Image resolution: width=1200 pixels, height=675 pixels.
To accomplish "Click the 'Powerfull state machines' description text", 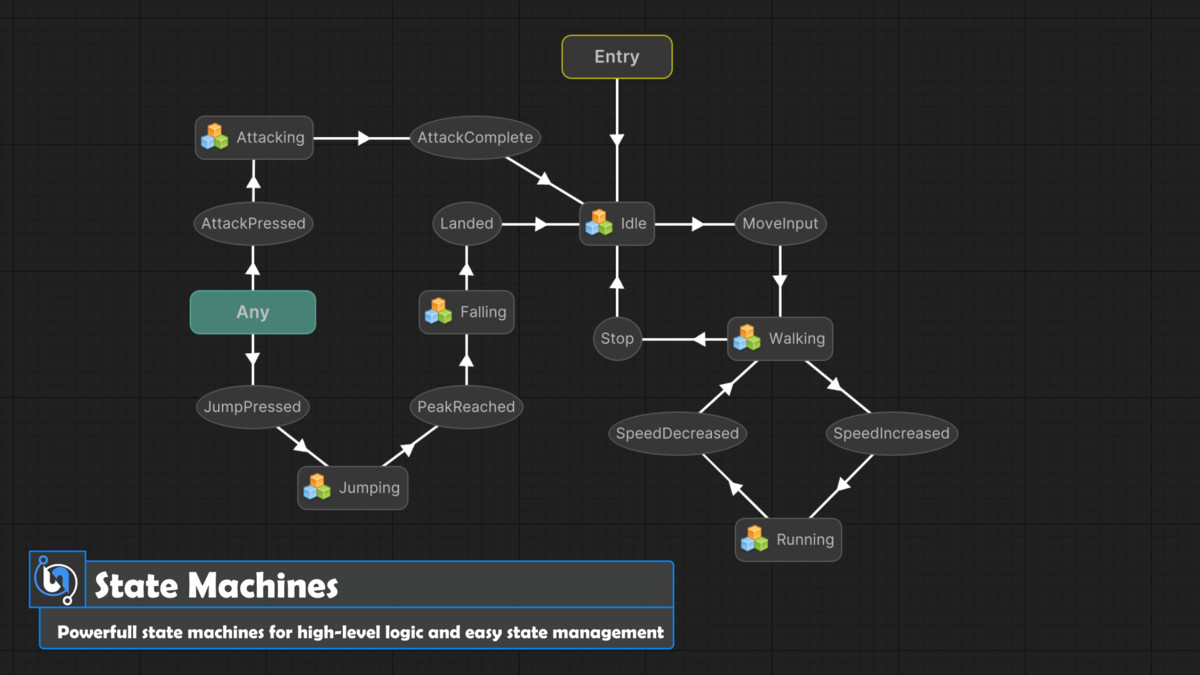I will click(360, 632).
